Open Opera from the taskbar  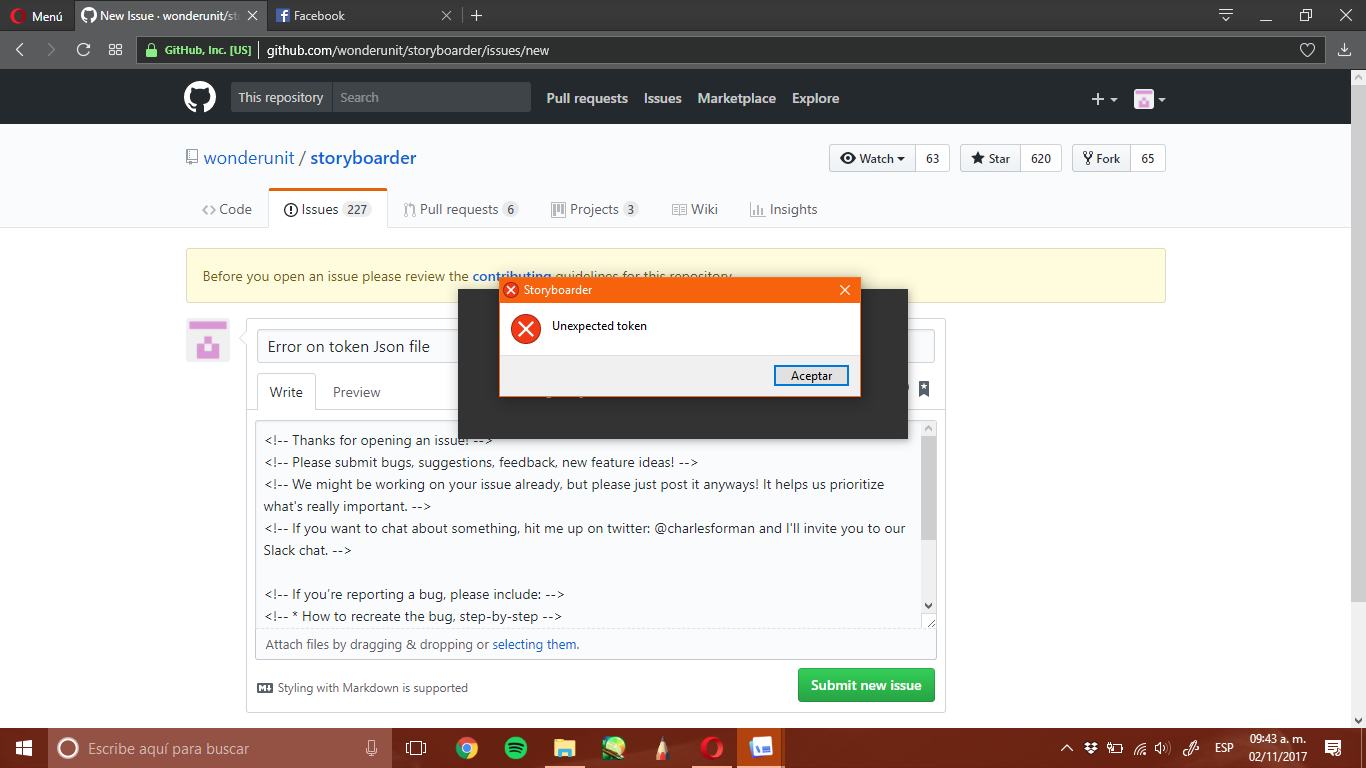click(x=711, y=747)
